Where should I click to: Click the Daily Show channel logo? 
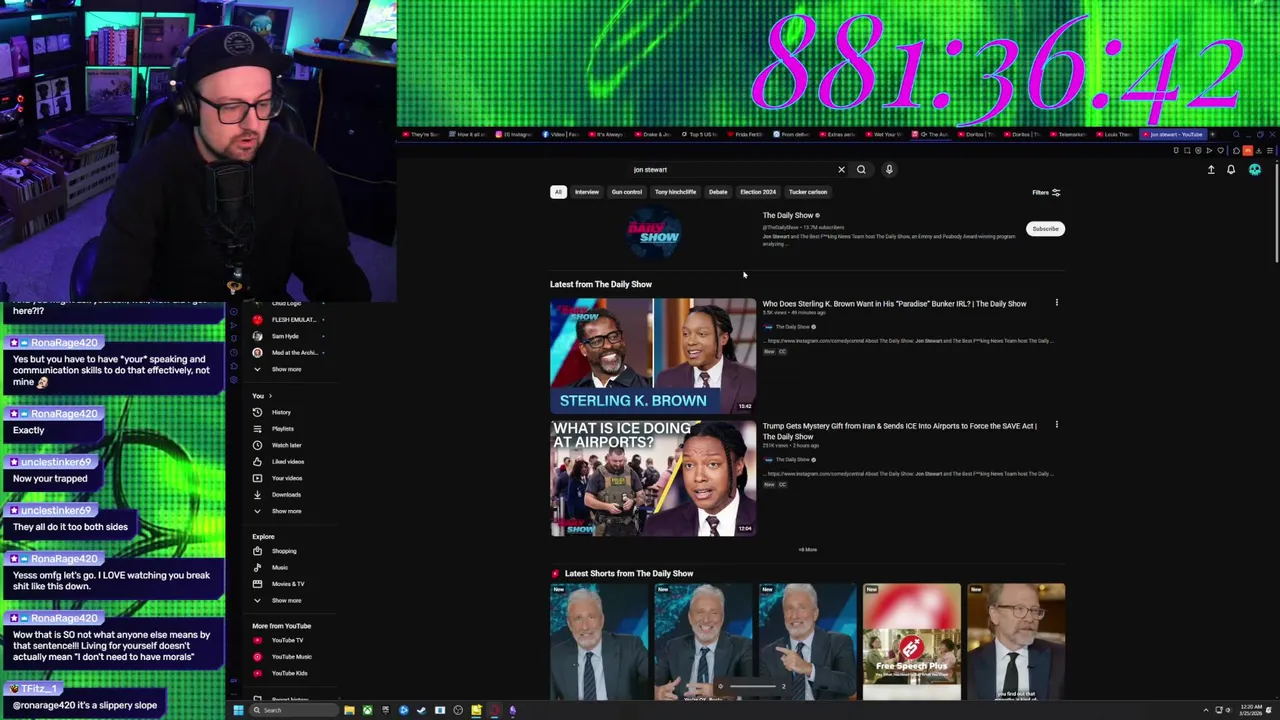point(653,232)
